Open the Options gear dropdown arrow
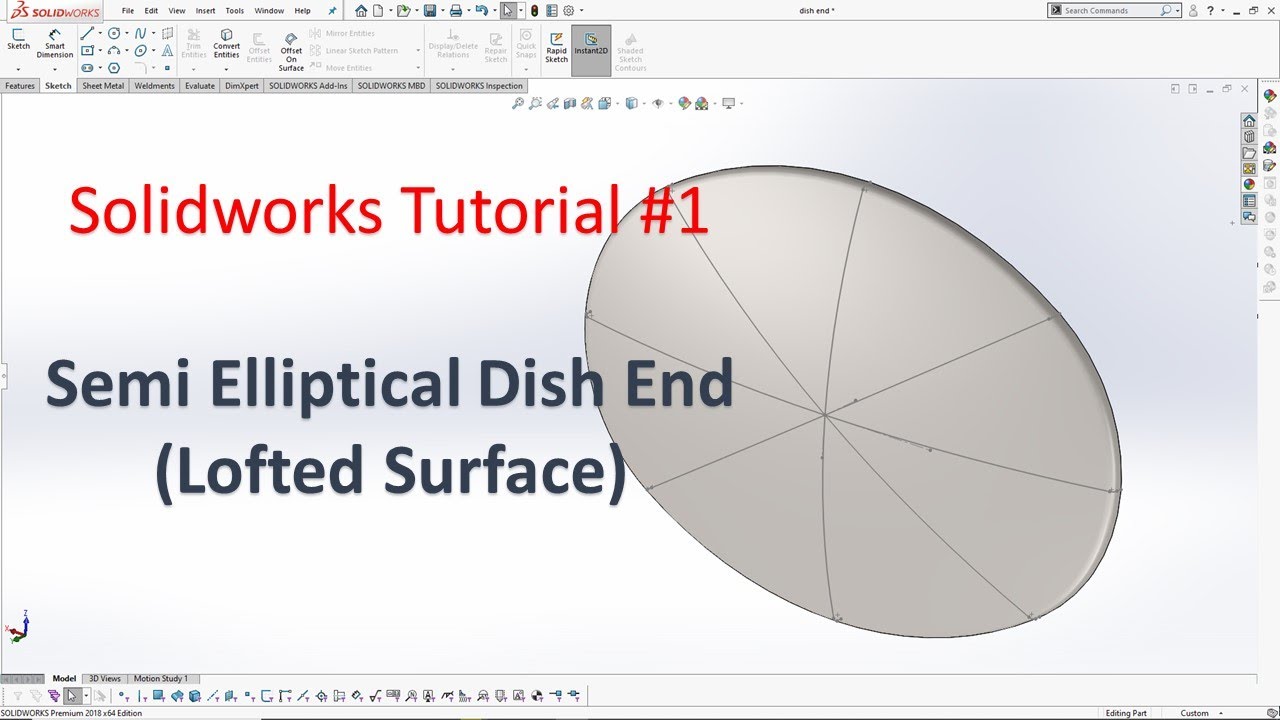1280x720 pixels. pos(580,11)
